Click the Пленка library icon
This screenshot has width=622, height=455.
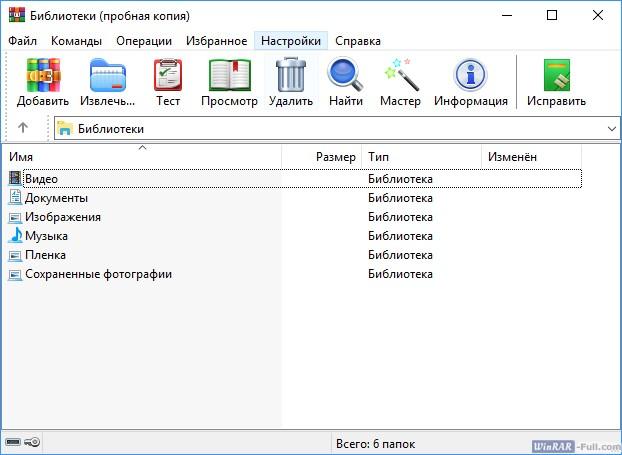click(15, 255)
